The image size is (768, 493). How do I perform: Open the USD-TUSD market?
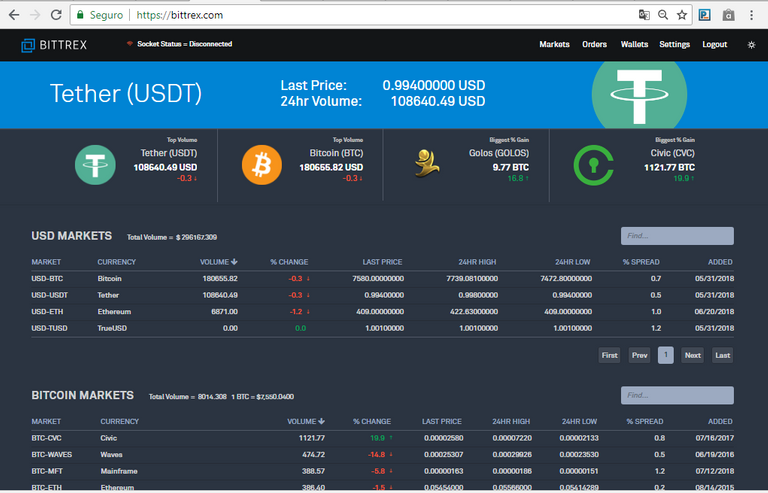49,328
